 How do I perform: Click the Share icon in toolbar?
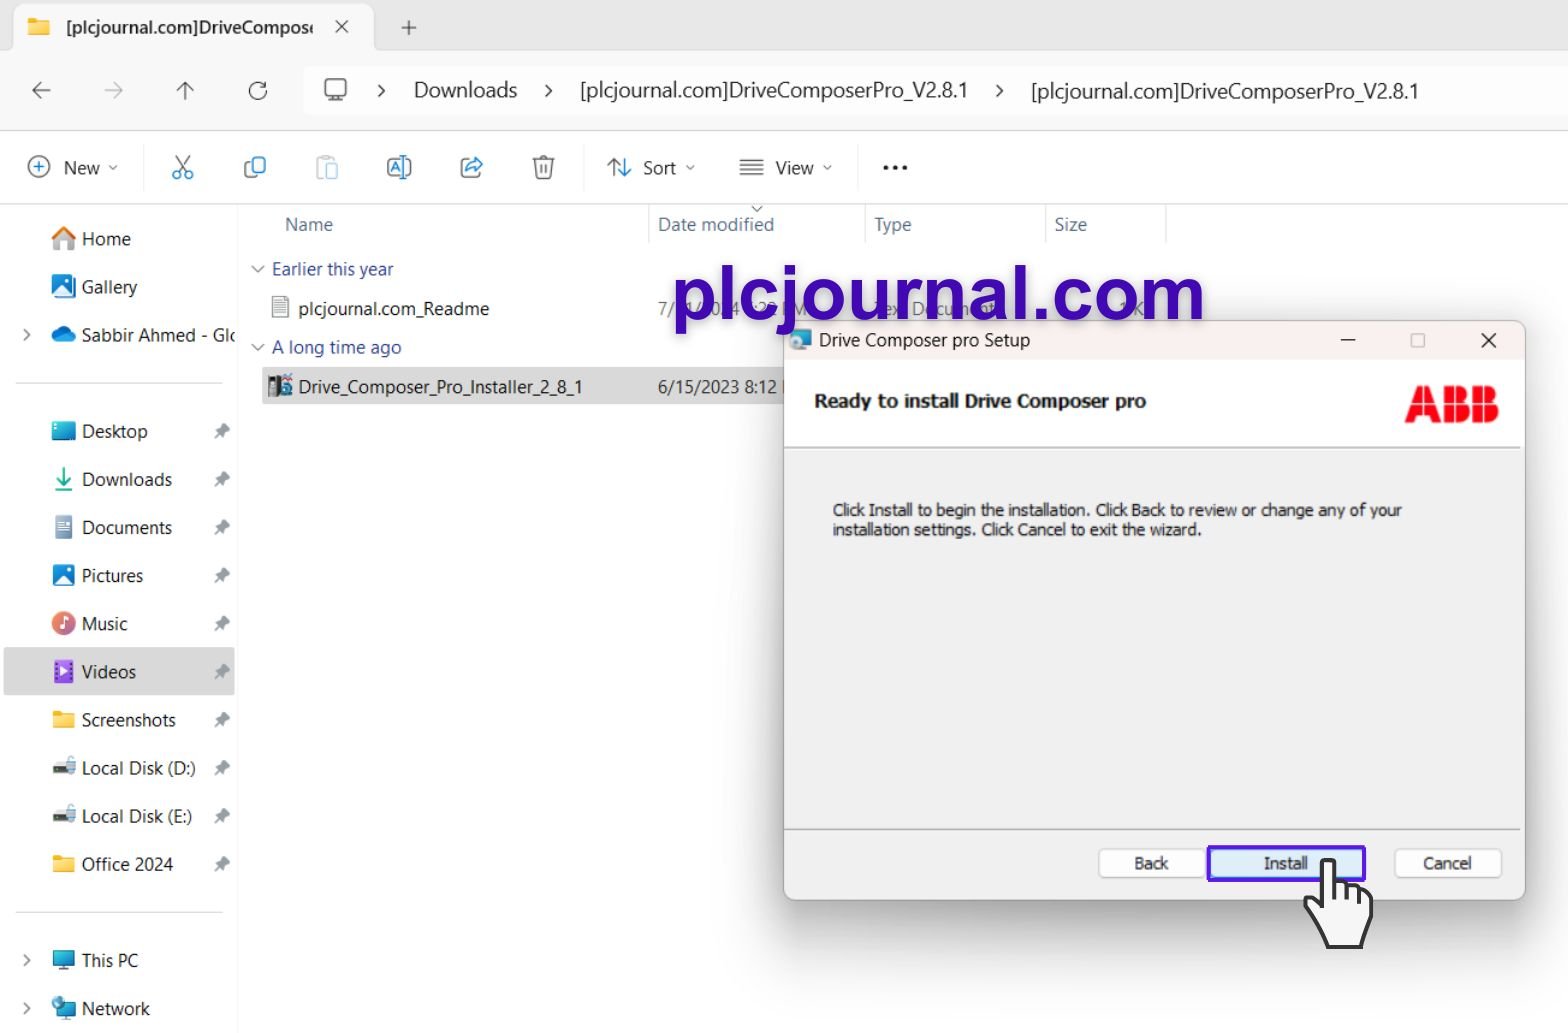point(471,168)
